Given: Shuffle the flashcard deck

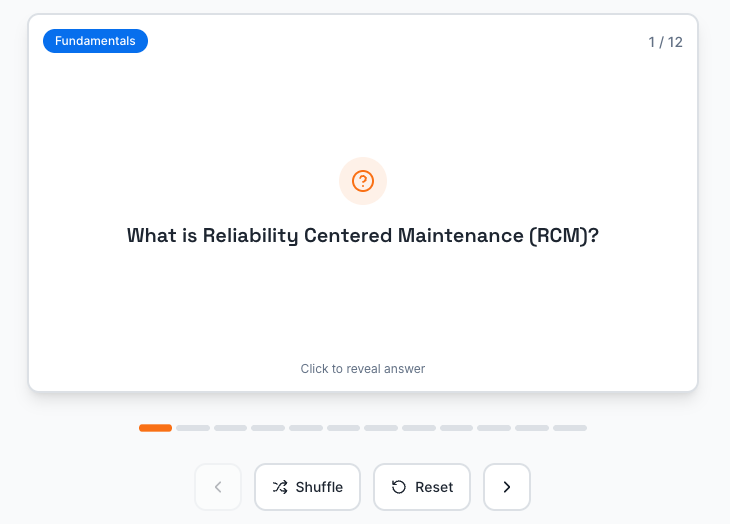Looking at the screenshot, I should point(307,487).
